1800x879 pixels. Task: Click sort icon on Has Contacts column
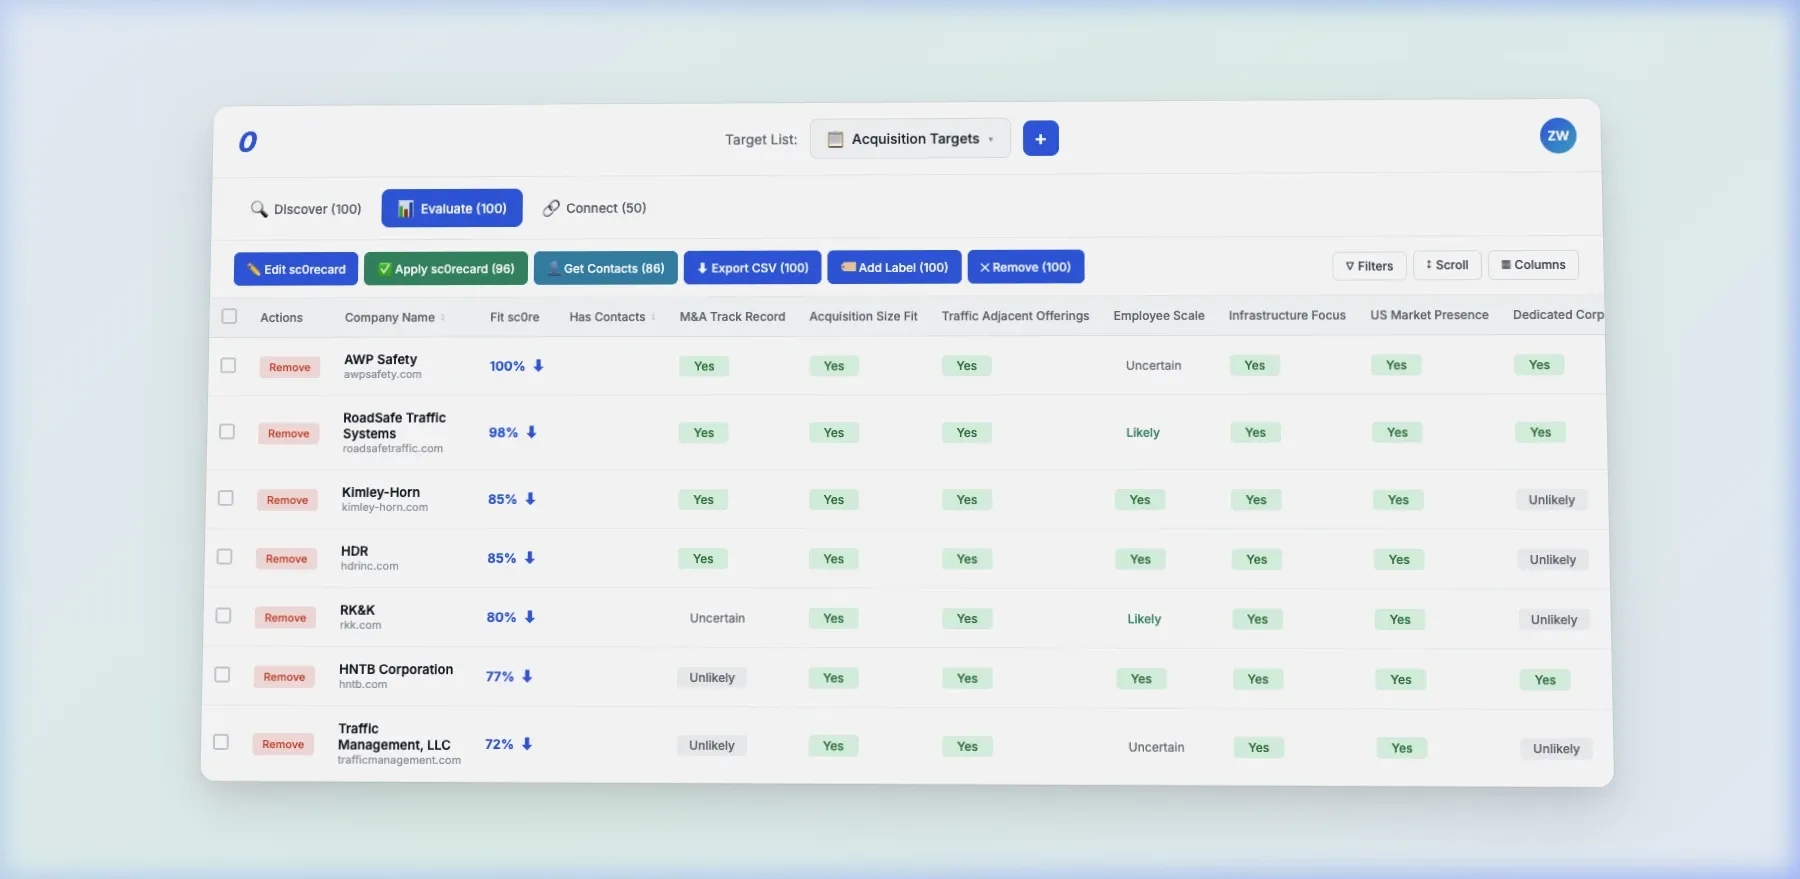(x=654, y=317)
